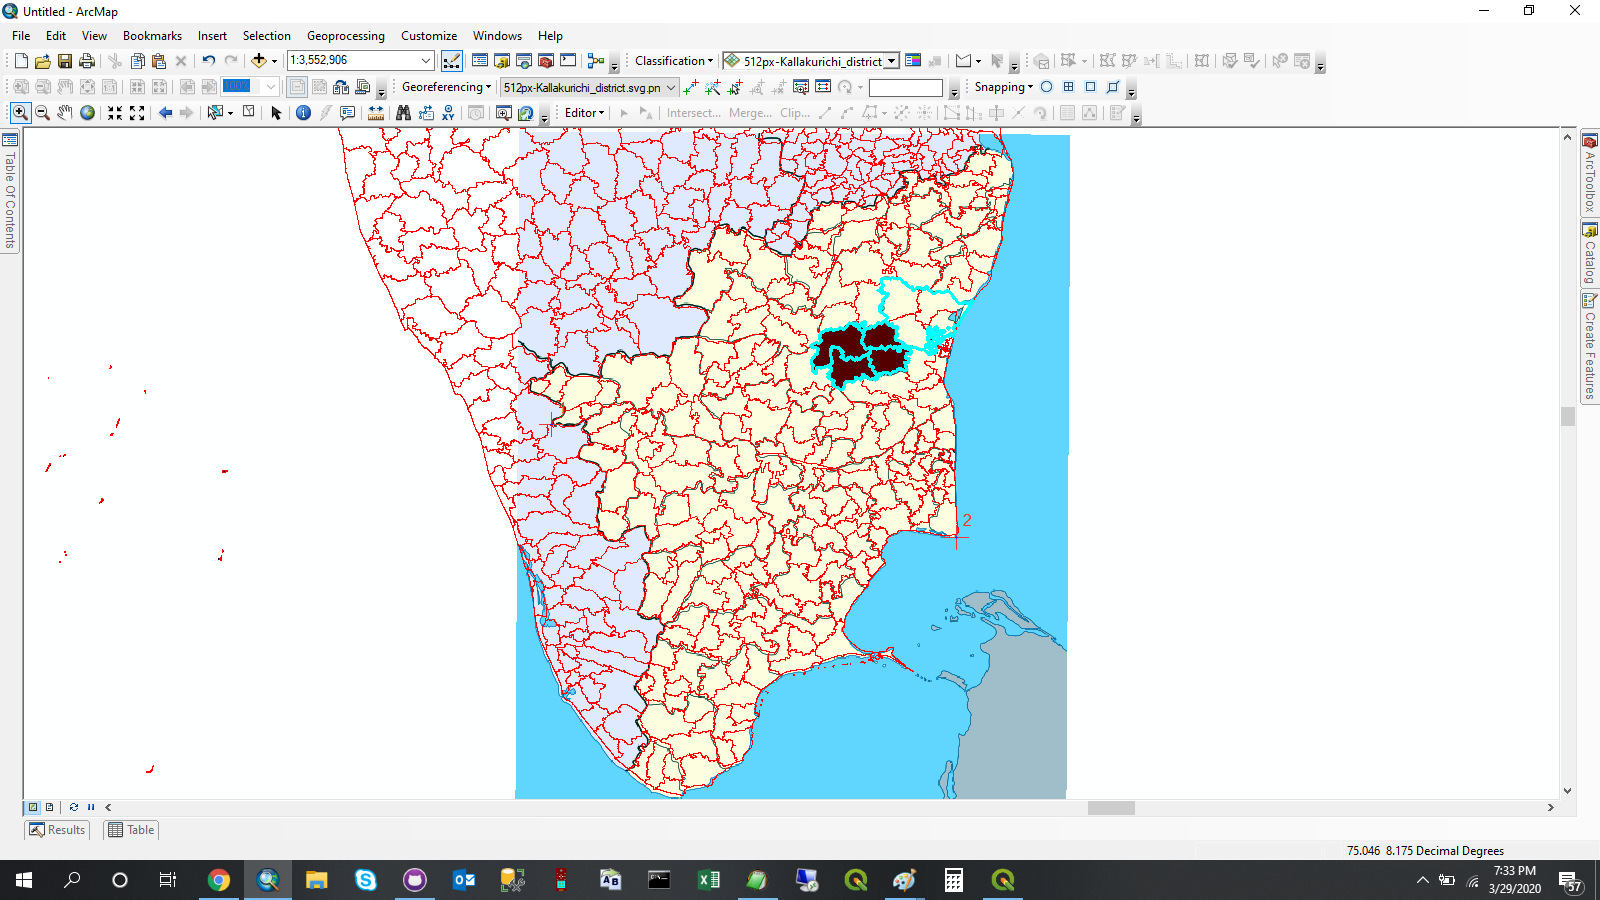Open the Georeferencing dropdown
The image size is (1600, 900).
444,87
